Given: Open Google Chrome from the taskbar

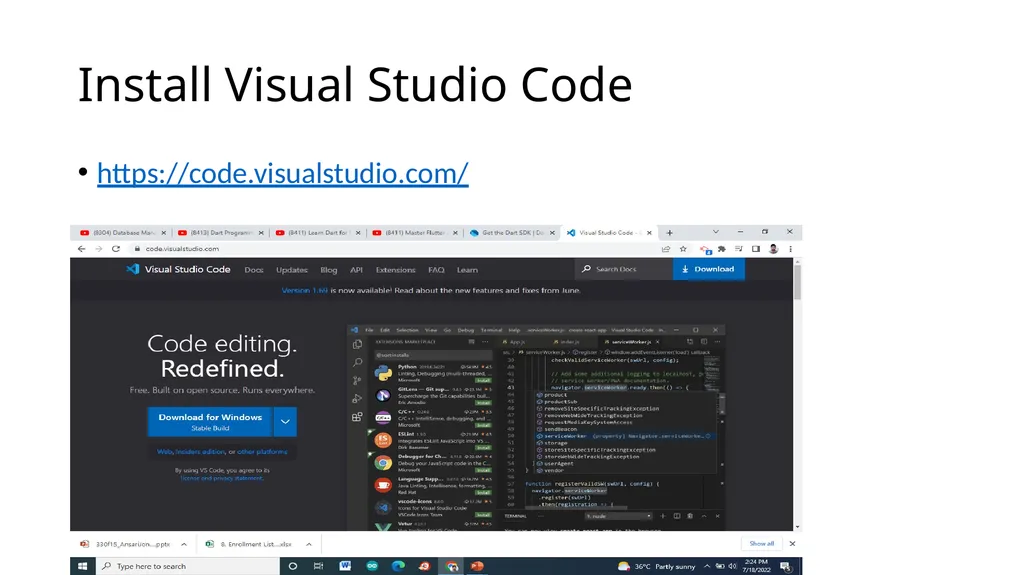Looking at the screenshot, I should click(x=452, y=566).
